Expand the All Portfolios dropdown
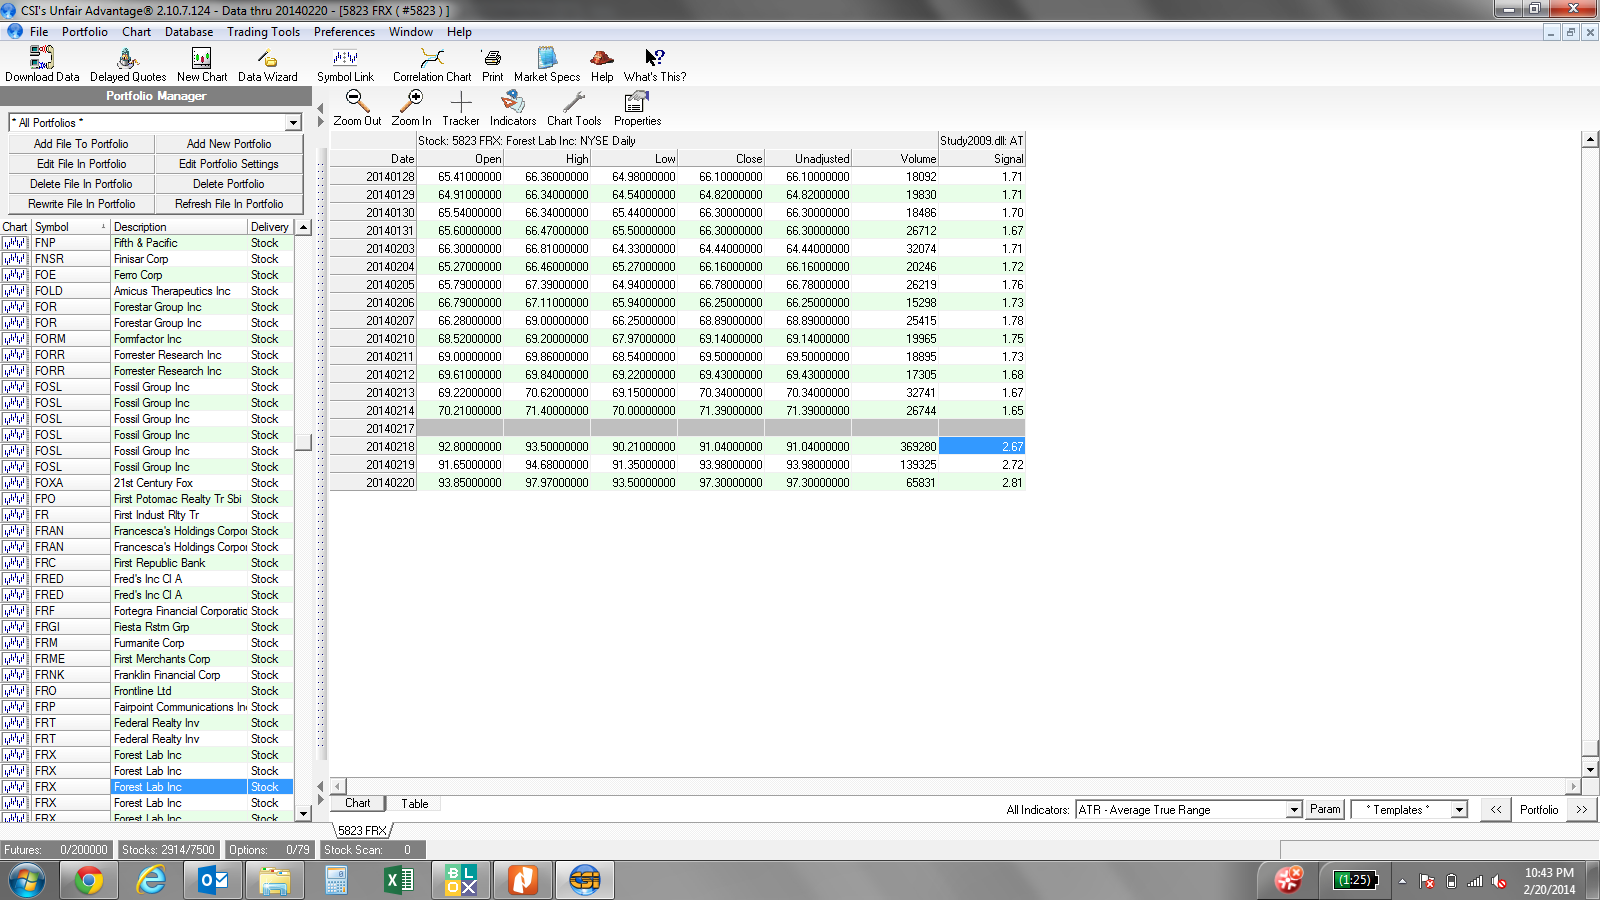1600x900 pixels. (x=293, y=123)
